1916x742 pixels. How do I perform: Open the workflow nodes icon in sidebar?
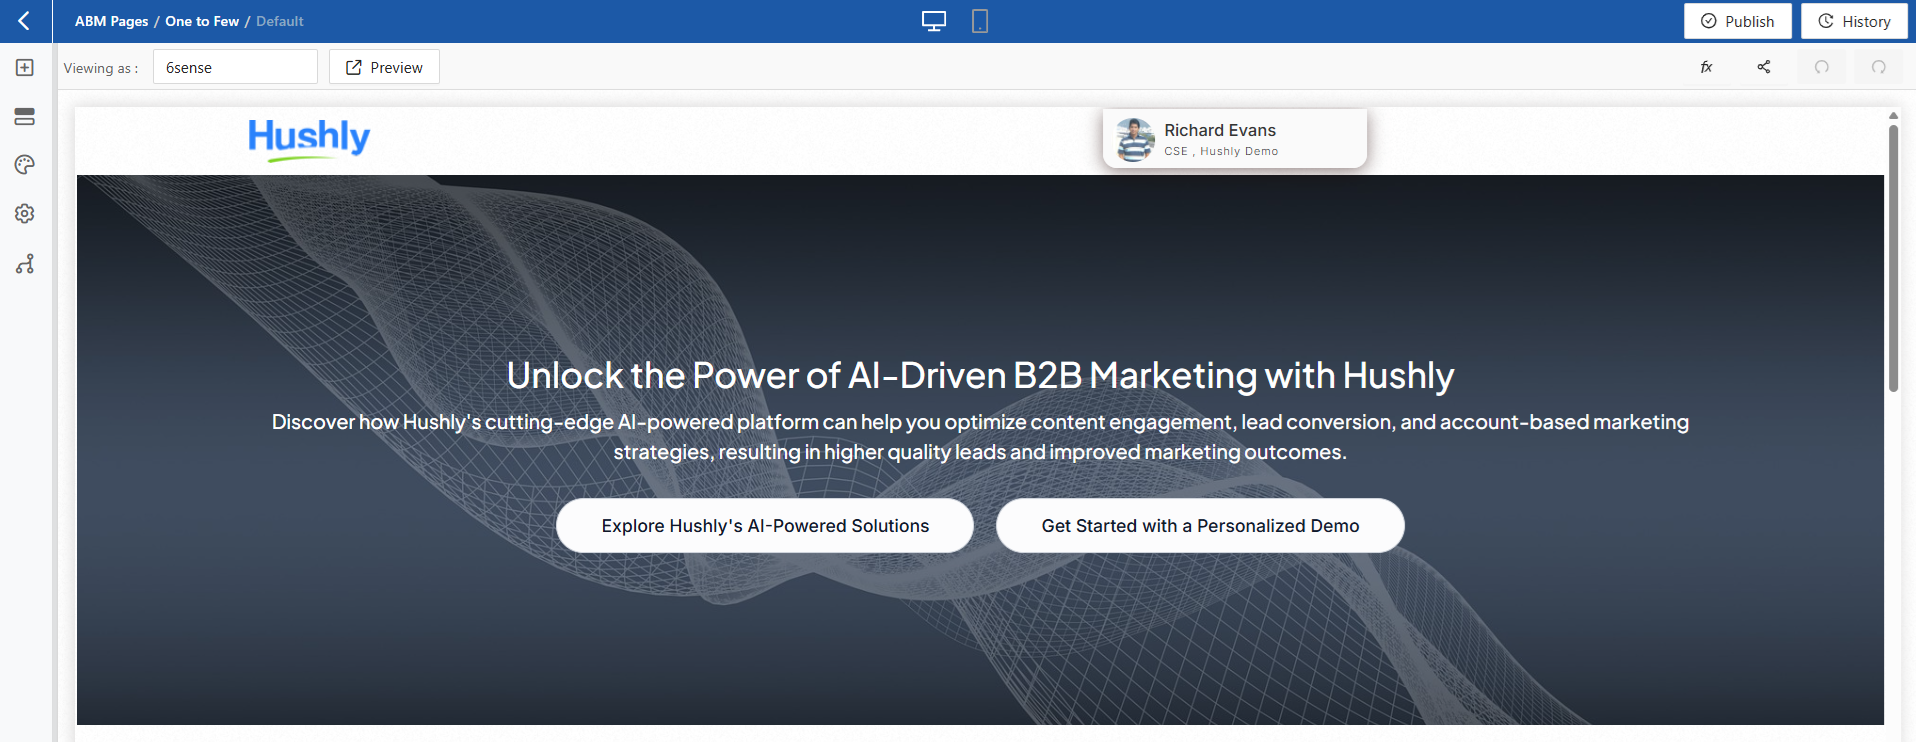[25, 264]
